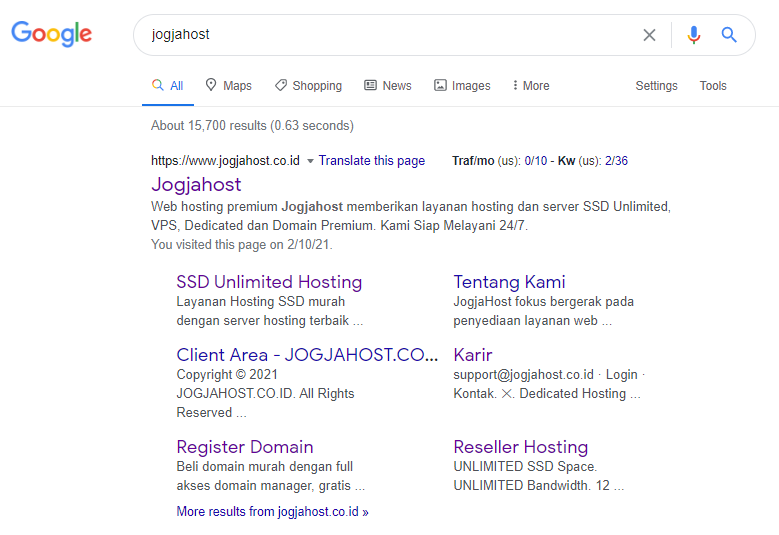Click the About 15,700 results text
Image resolution: width=779 pixels, height=535 pixels.
252,125
